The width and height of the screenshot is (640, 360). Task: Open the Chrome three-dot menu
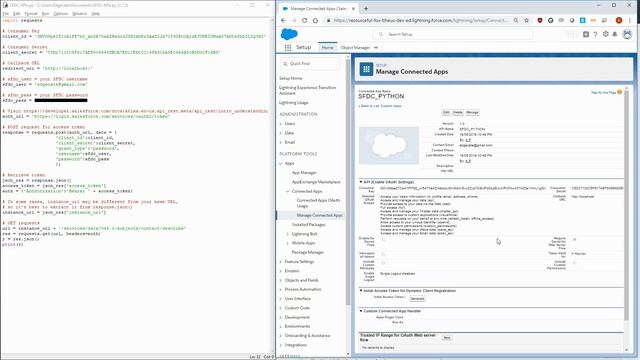point(630,20)
